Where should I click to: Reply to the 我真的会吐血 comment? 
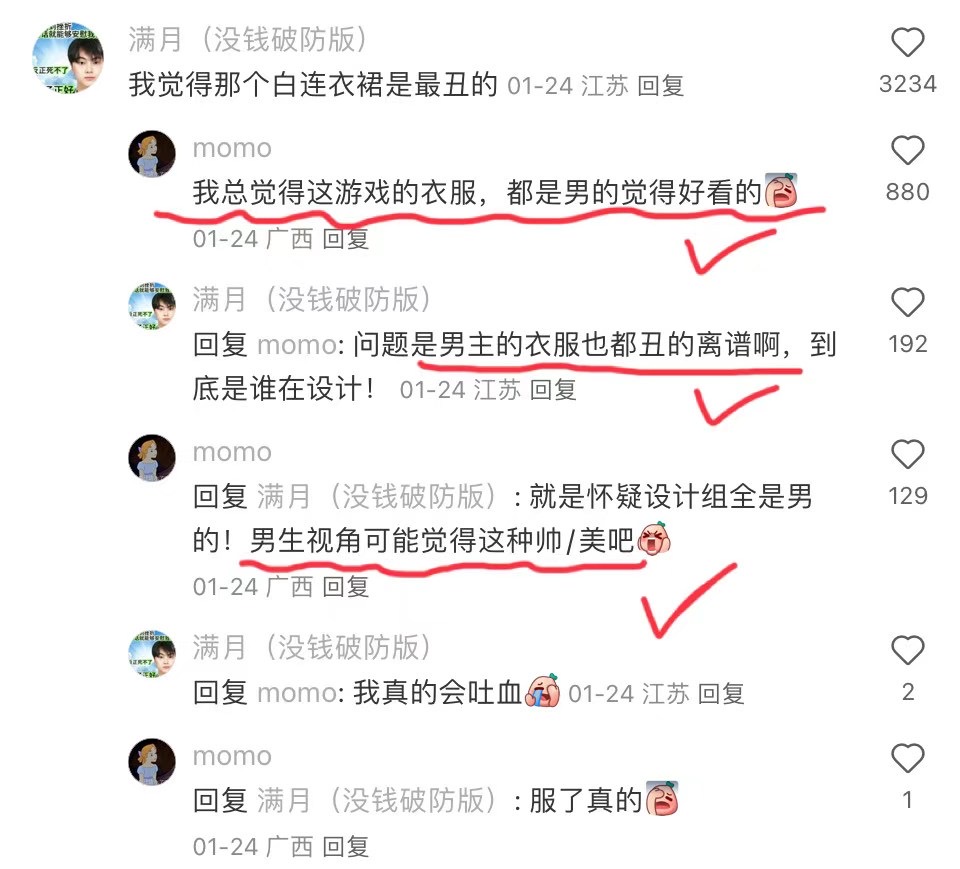coord(721,694)
